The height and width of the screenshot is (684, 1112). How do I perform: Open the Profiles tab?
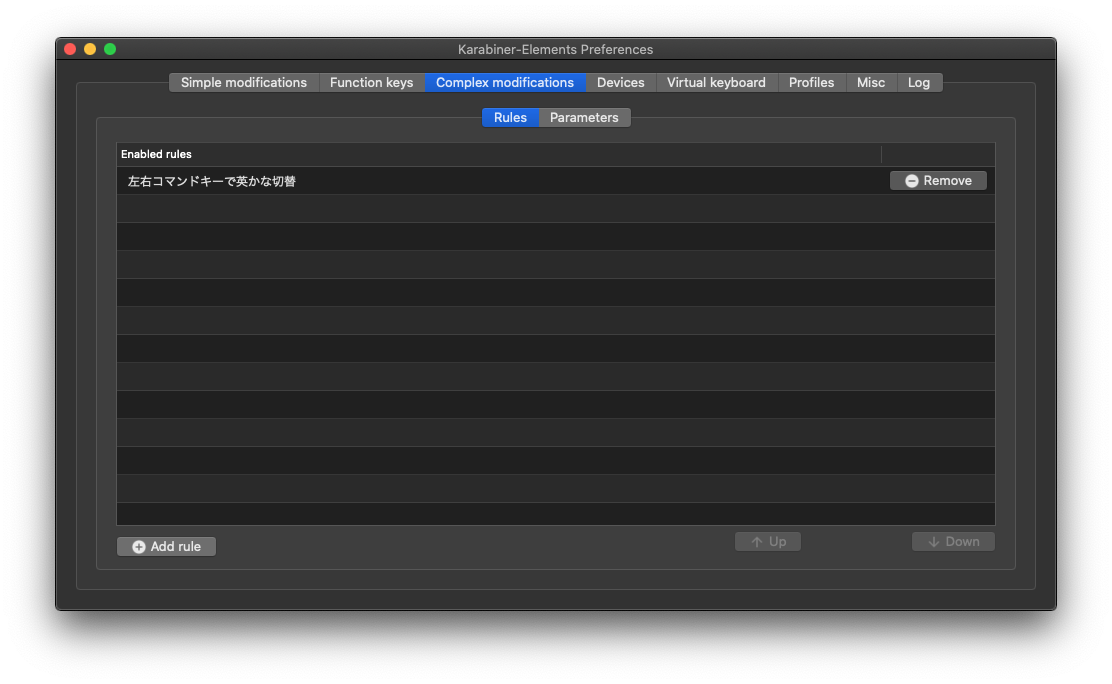pyautogui.click(x=811, y=82)
